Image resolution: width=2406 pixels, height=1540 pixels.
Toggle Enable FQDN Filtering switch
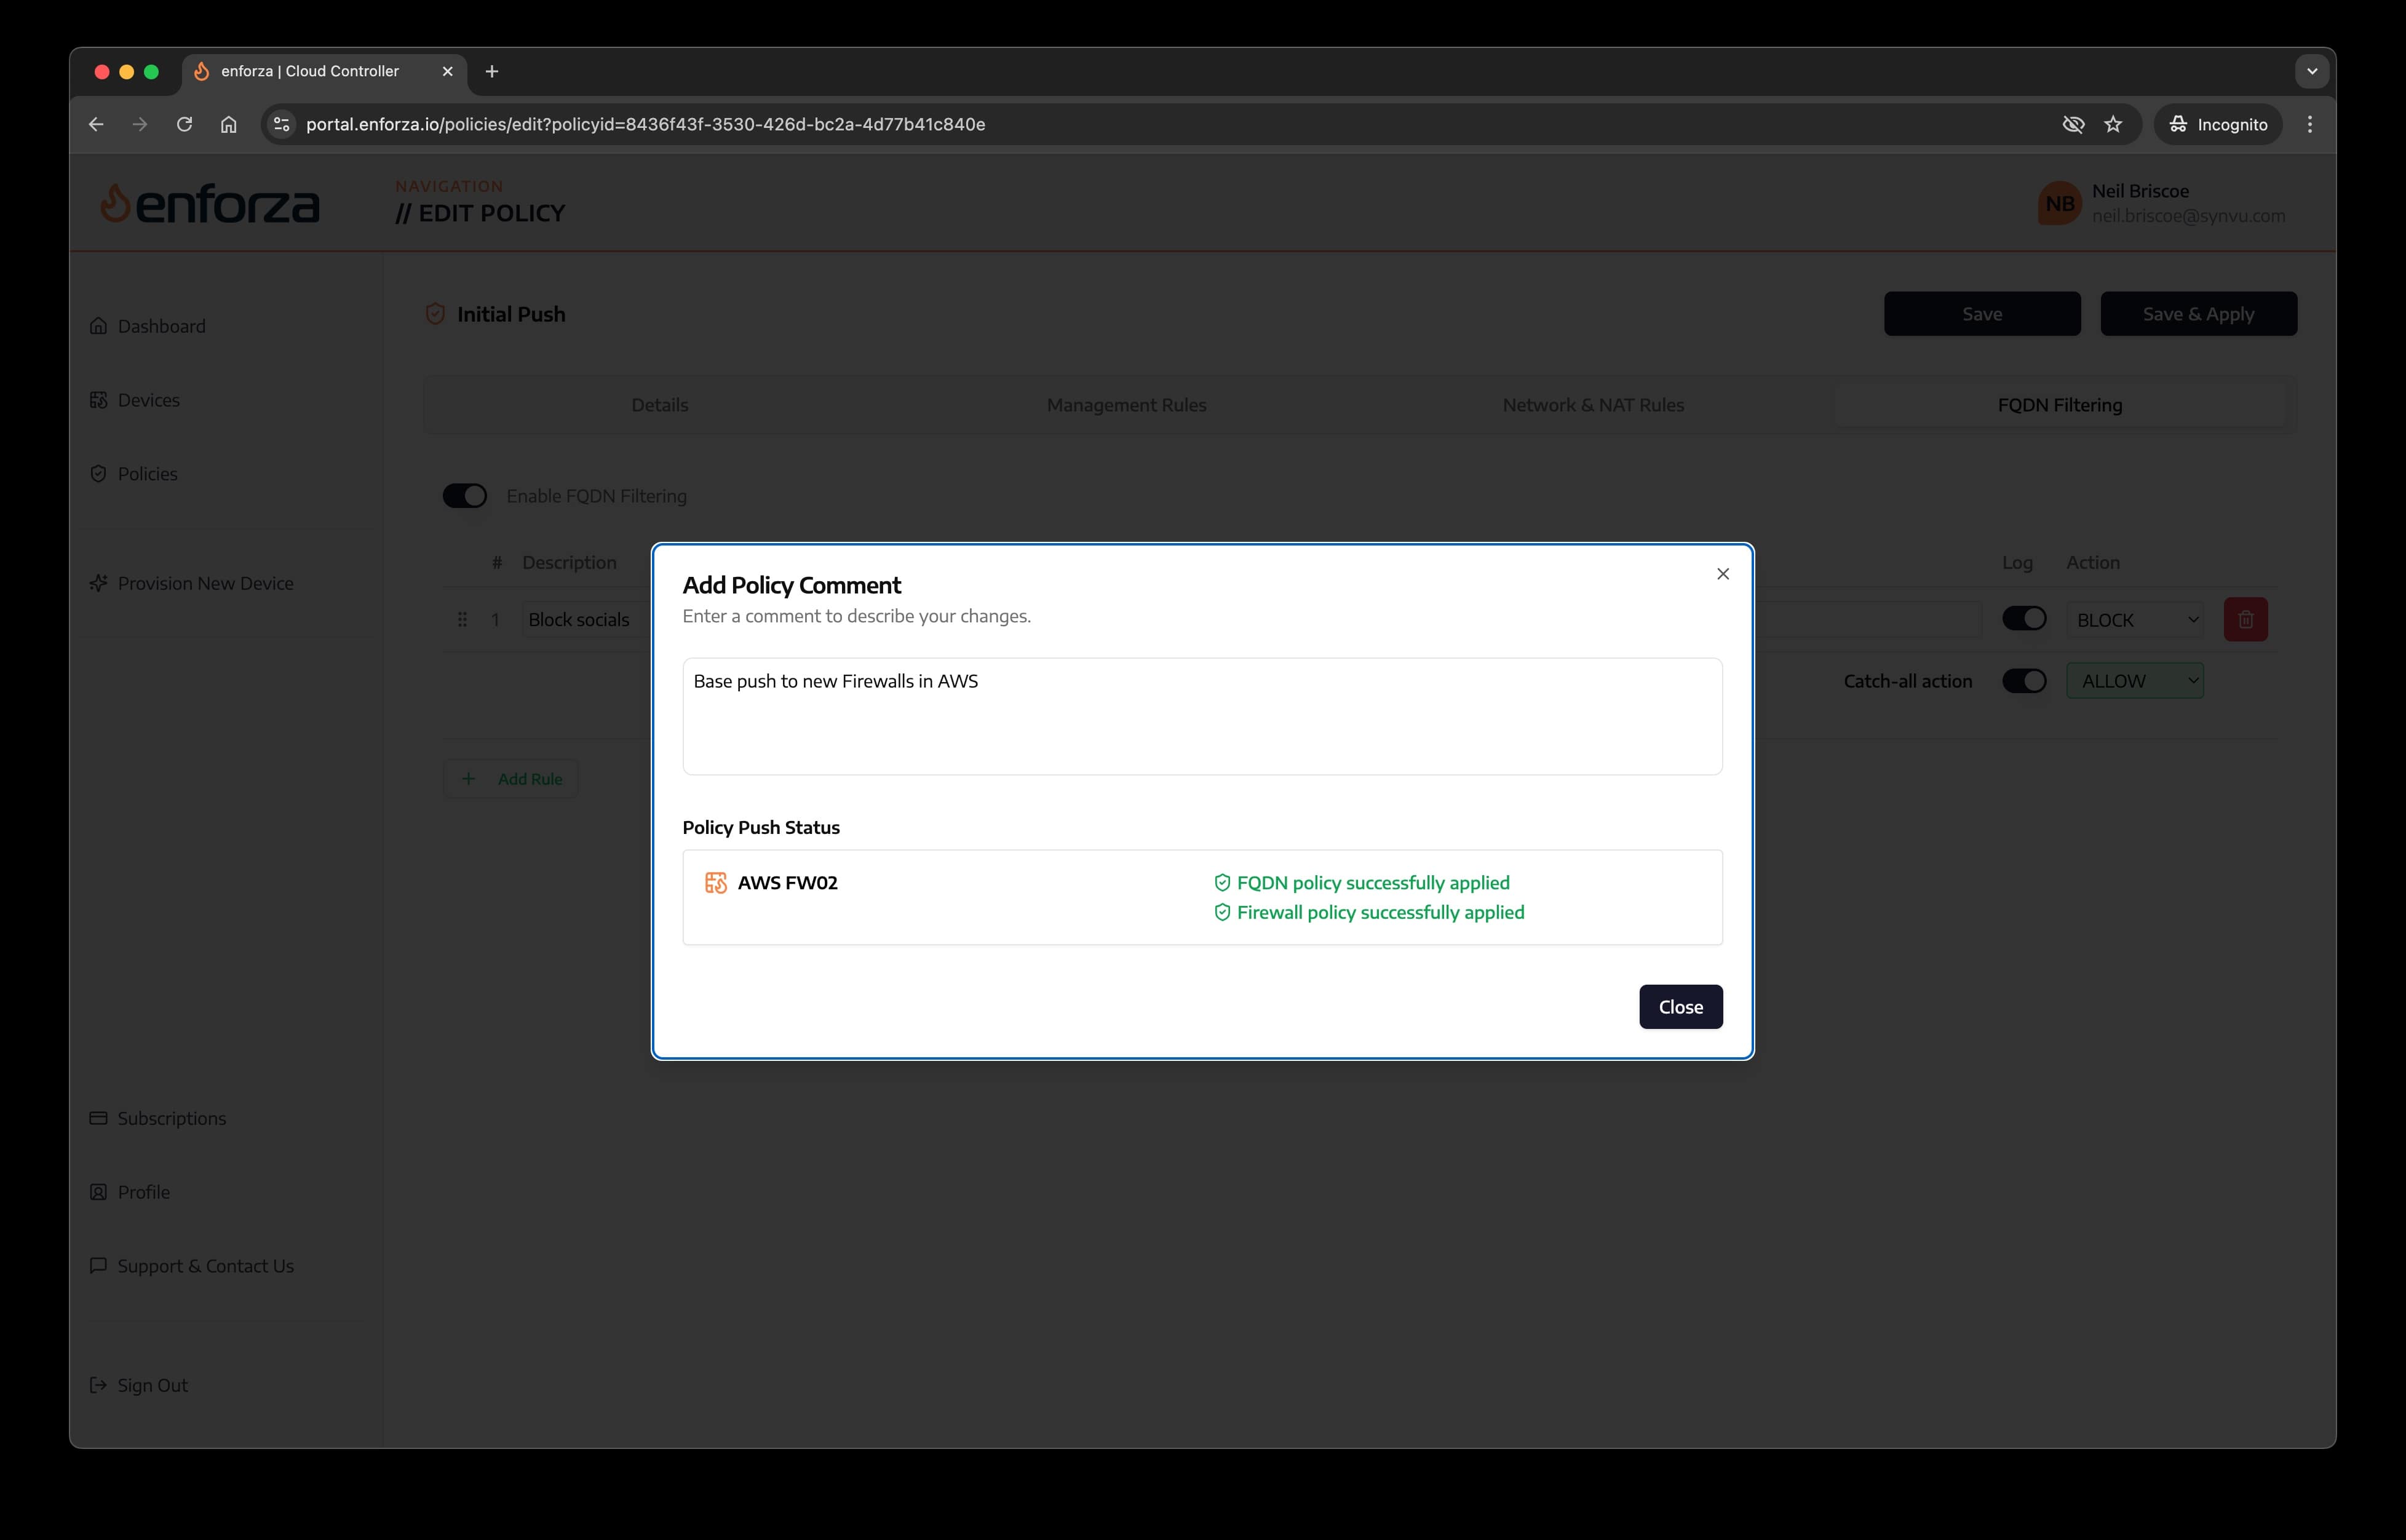pyautogui.click(x=465, y=496)
